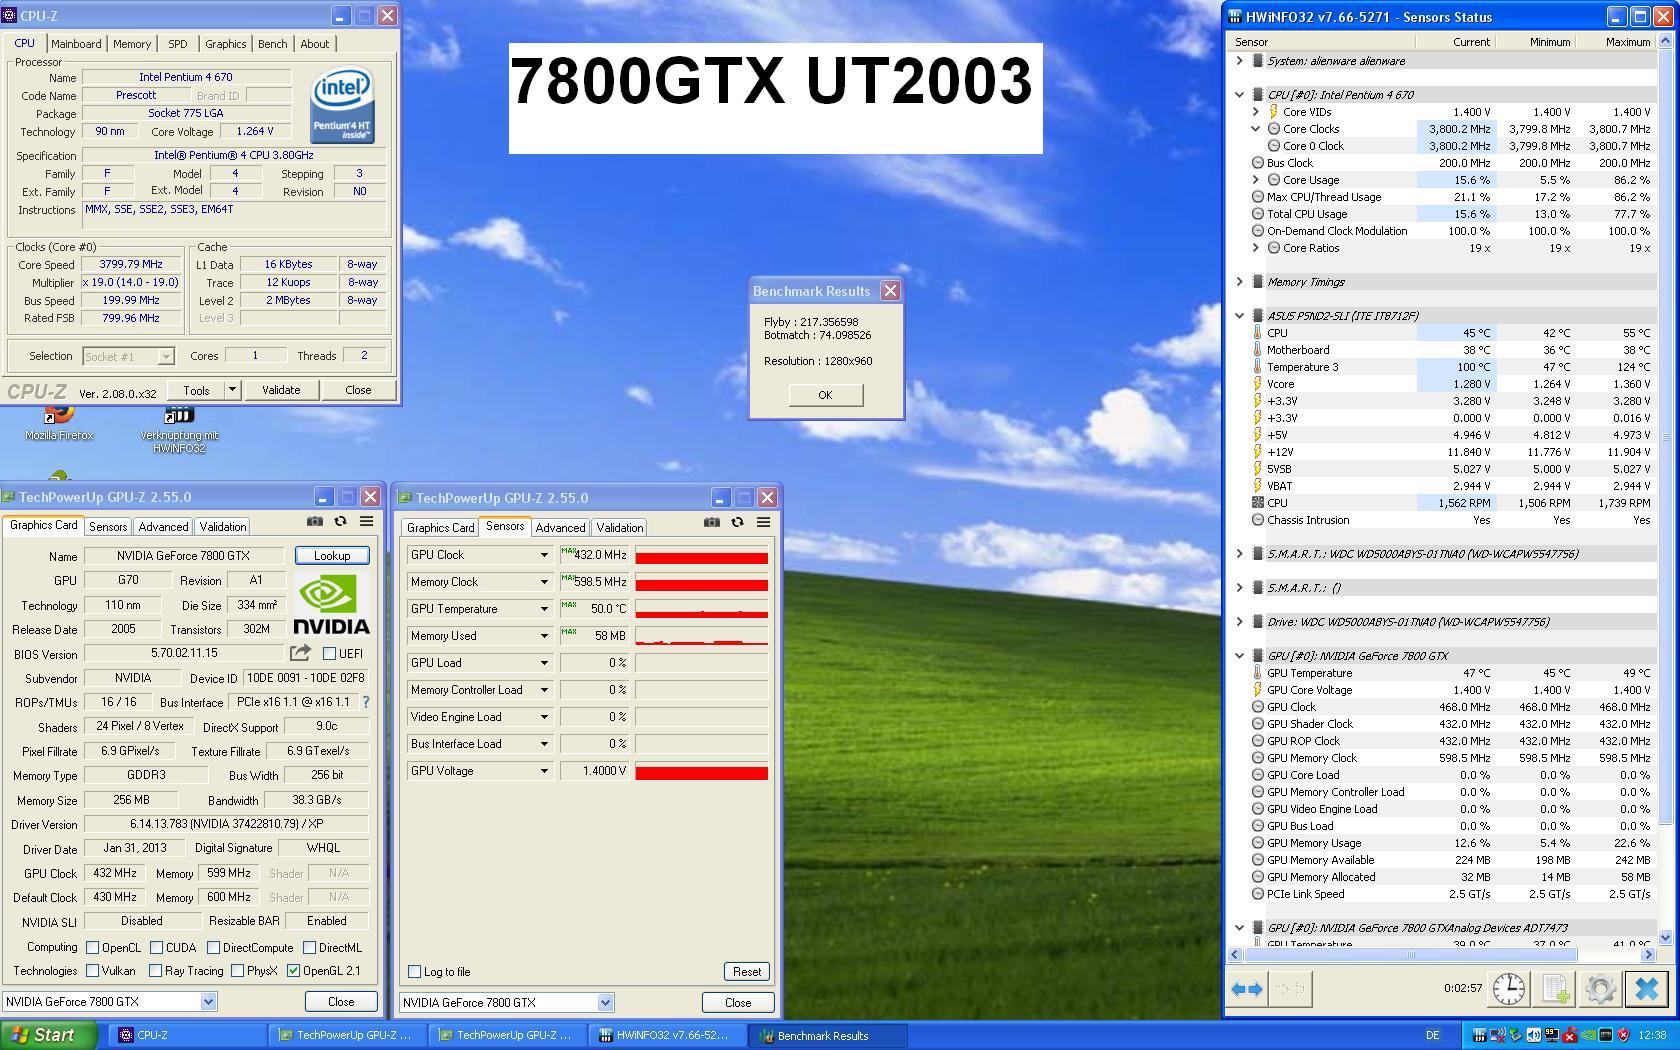Open GPU selector dropdown in GPU-Z Graphics Card window
The image size is (1680, 1050).
208,1001
